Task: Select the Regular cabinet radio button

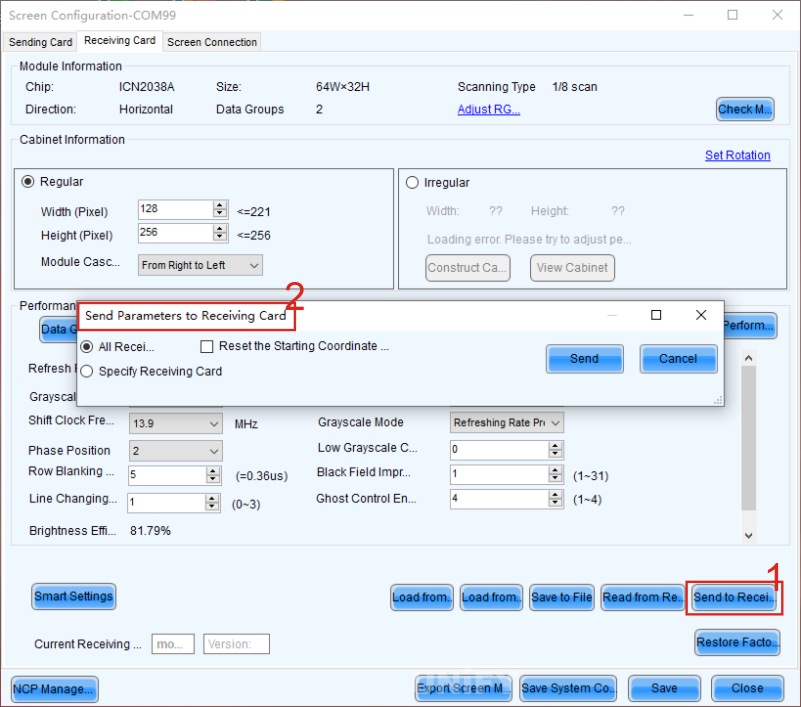Action: (x=28, y=182)
